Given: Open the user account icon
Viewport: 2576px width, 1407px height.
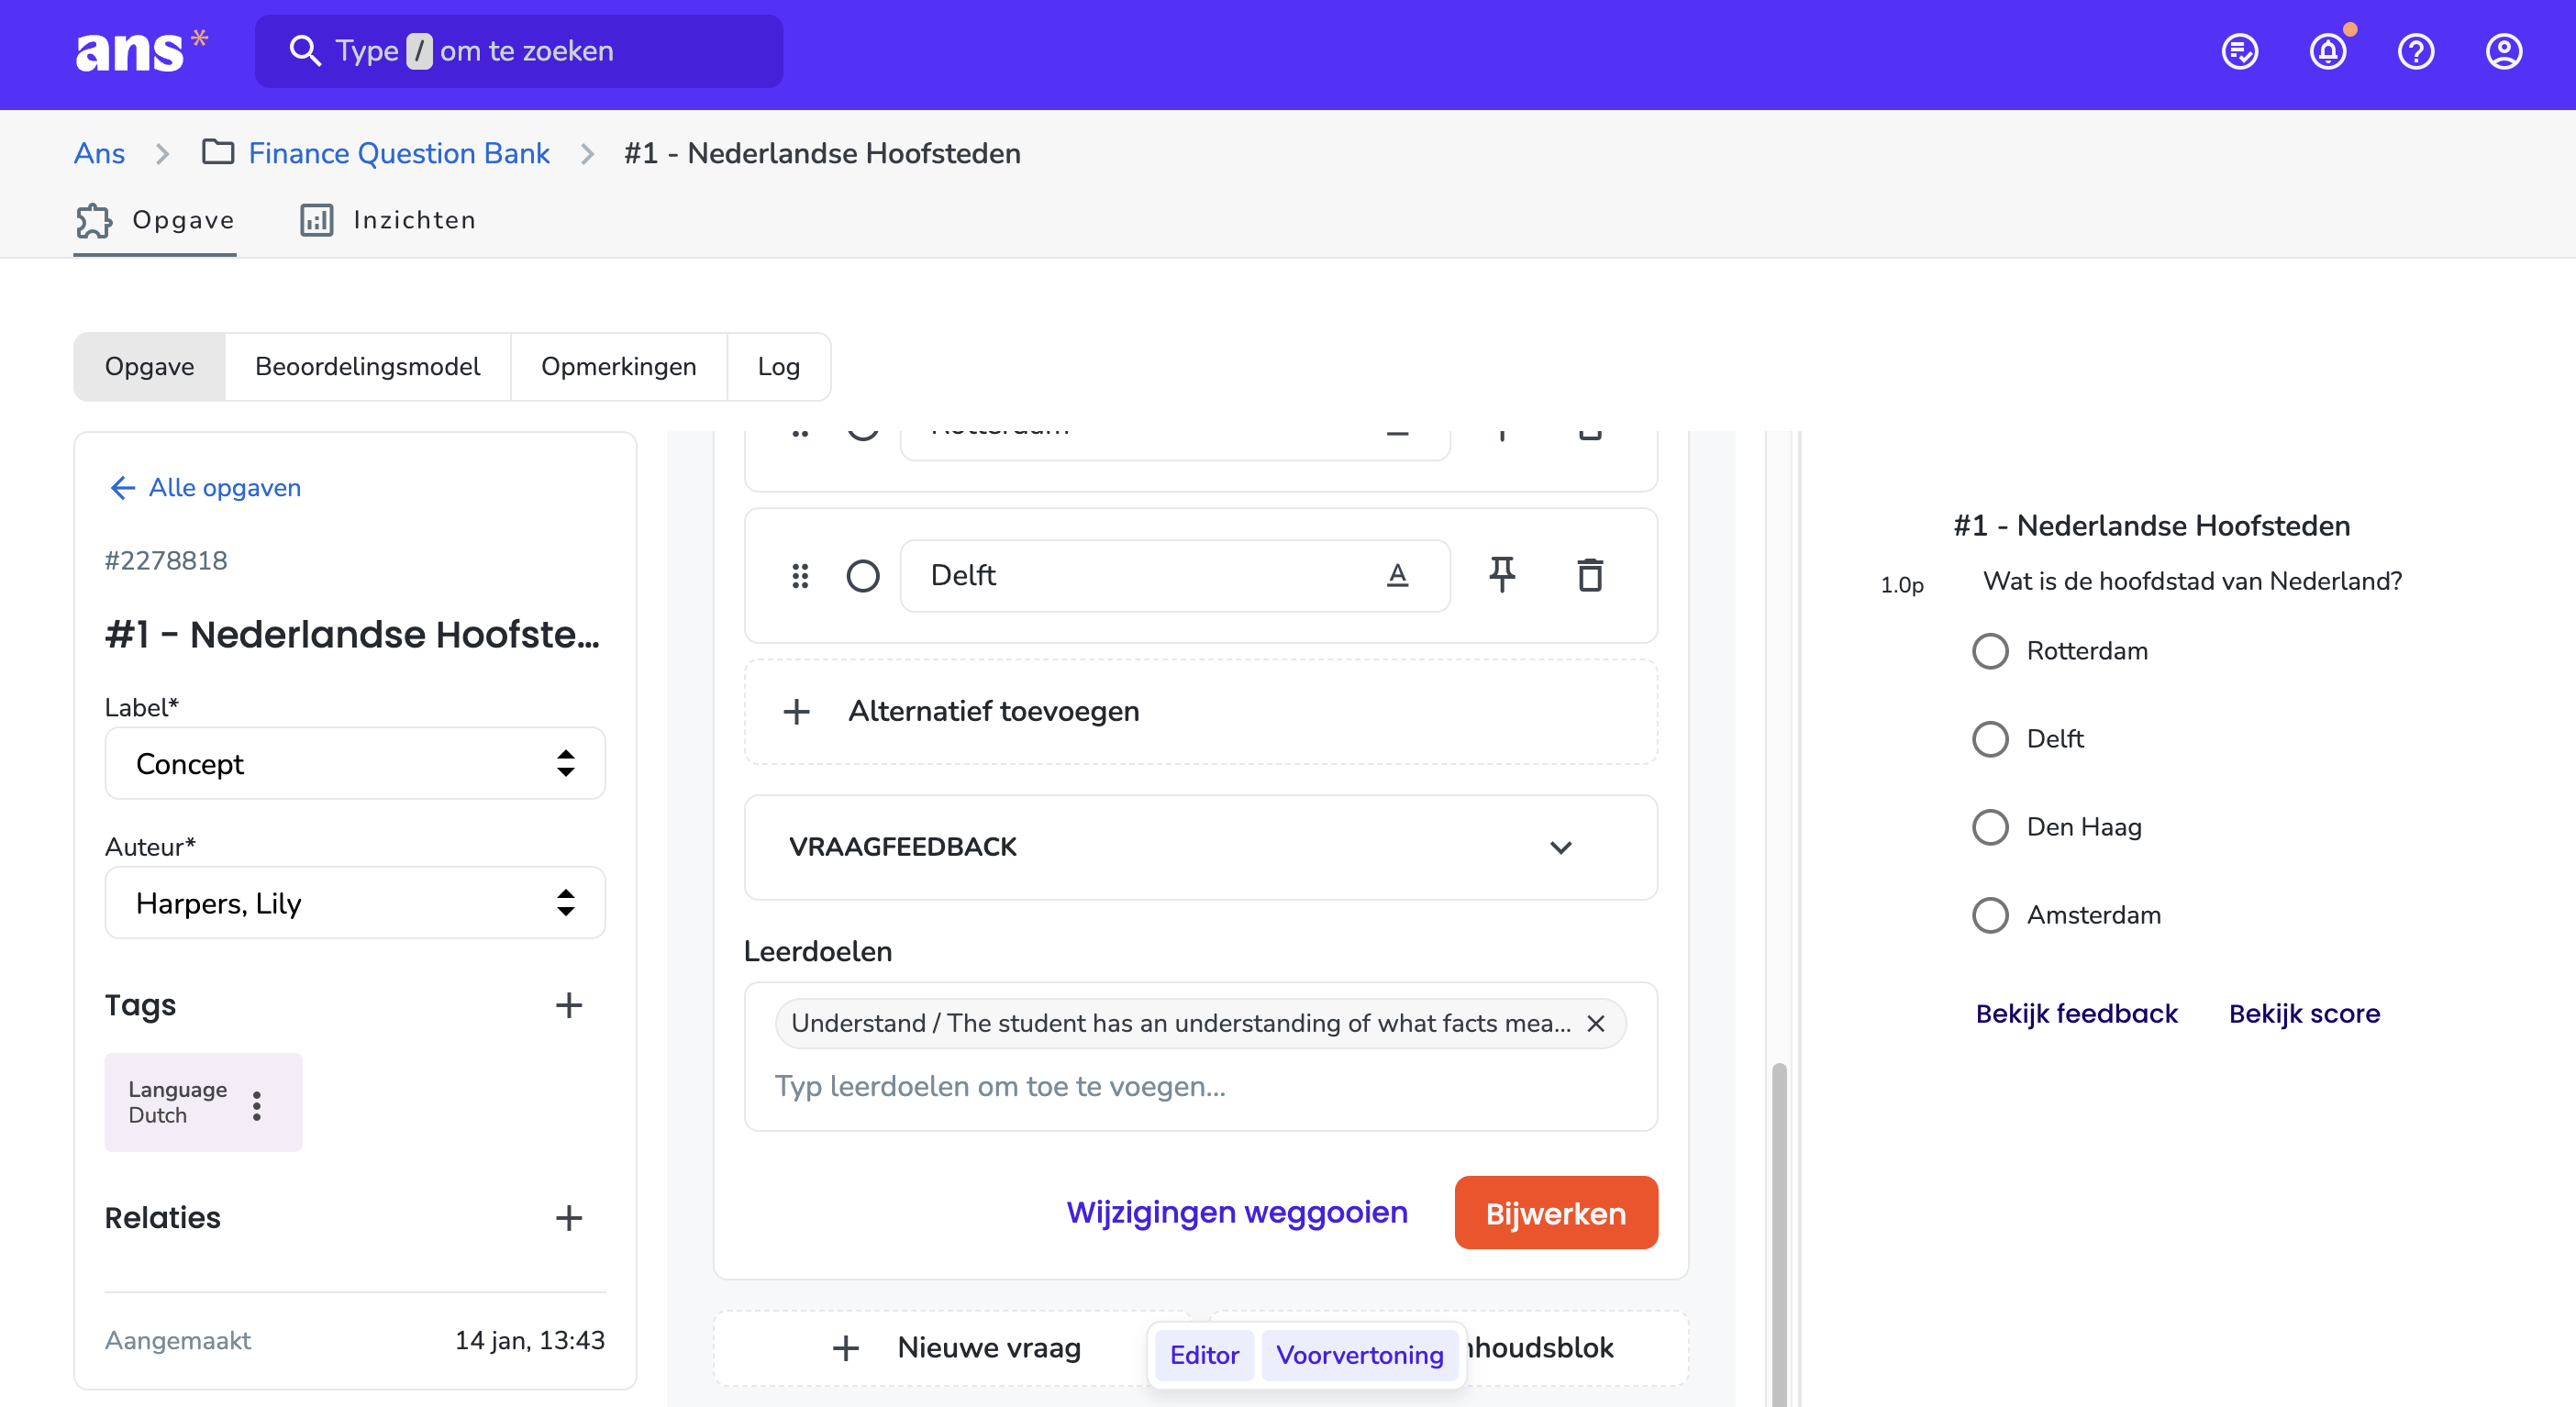Looking at the screenshot, I should coord(2503,52).
